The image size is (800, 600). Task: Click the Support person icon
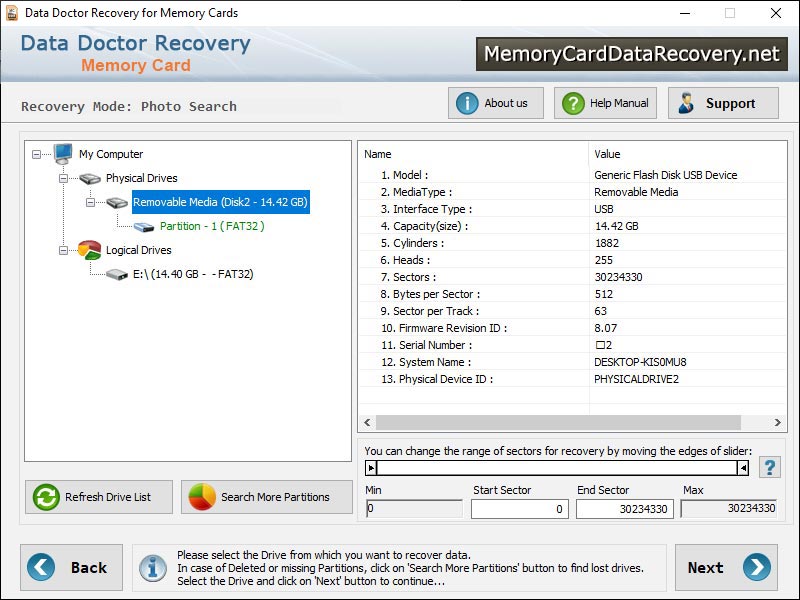click(688, 102)
